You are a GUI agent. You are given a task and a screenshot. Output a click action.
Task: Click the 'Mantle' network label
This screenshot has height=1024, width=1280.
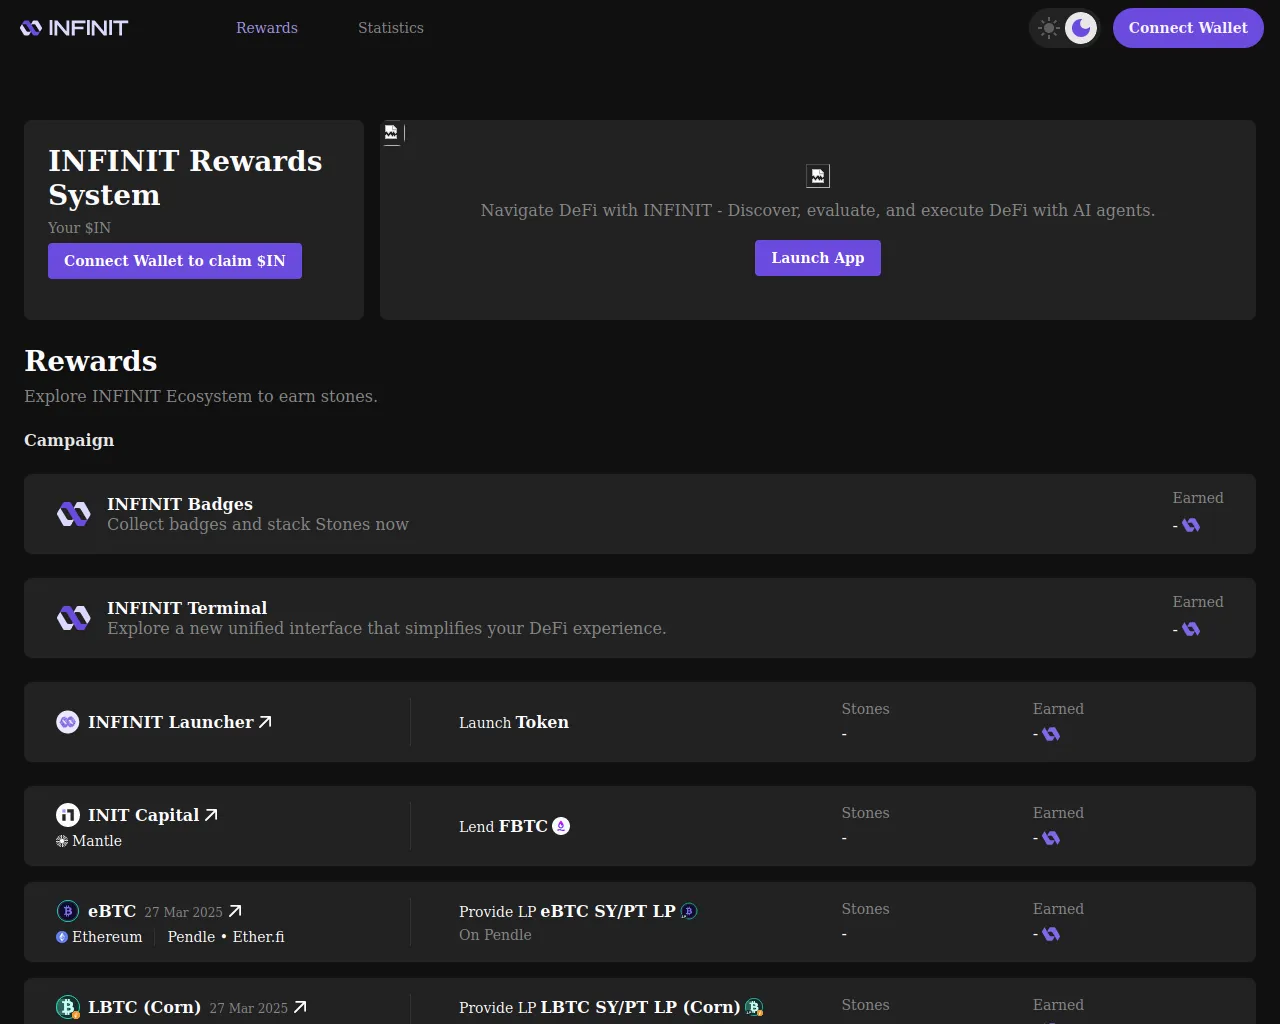click(97, 841)
